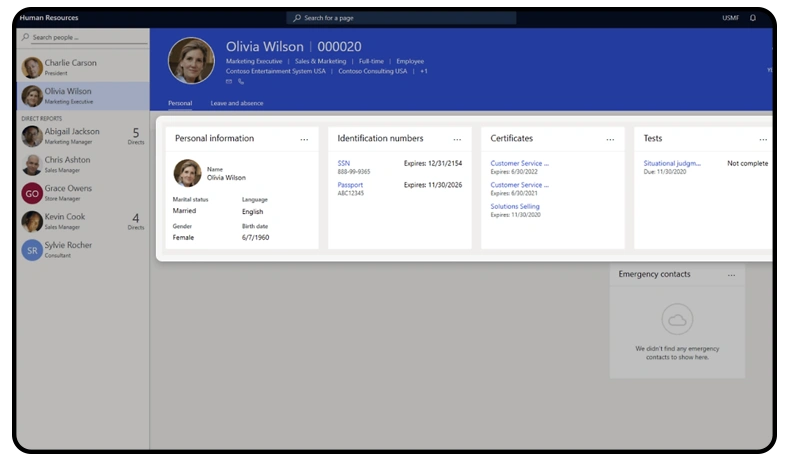Screen dimensions: 790x461
Task: Click the search people magnifier icon
Action: pos(26,37)
